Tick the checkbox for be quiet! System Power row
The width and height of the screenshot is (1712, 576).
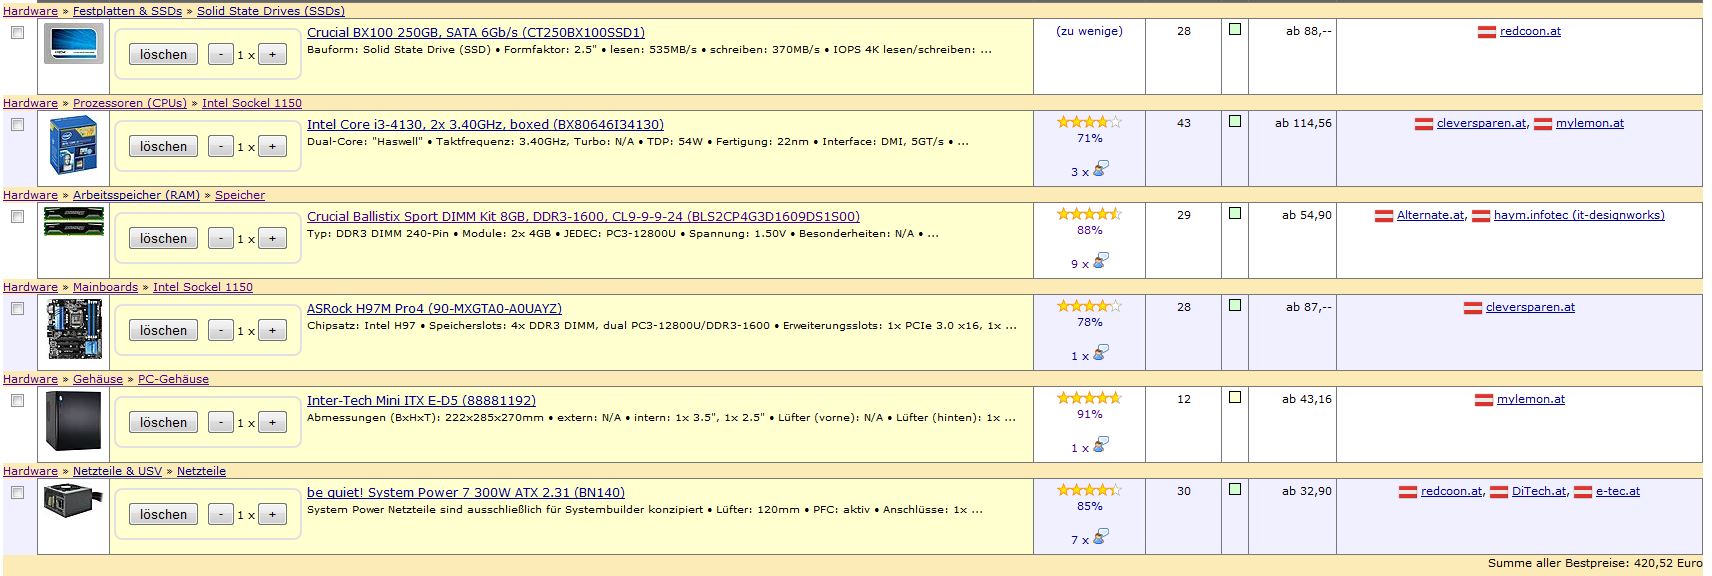point(17,493)
